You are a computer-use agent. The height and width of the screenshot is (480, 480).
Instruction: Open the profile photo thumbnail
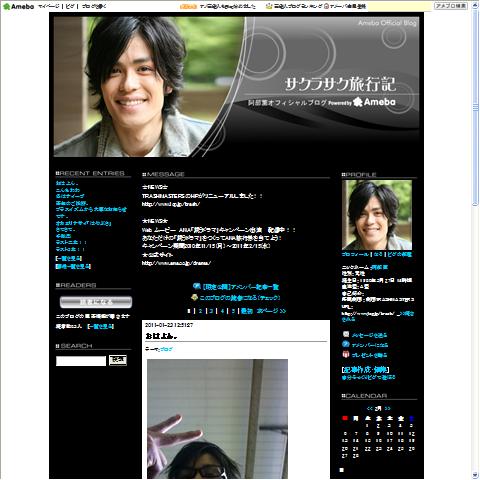pos(377,215)
